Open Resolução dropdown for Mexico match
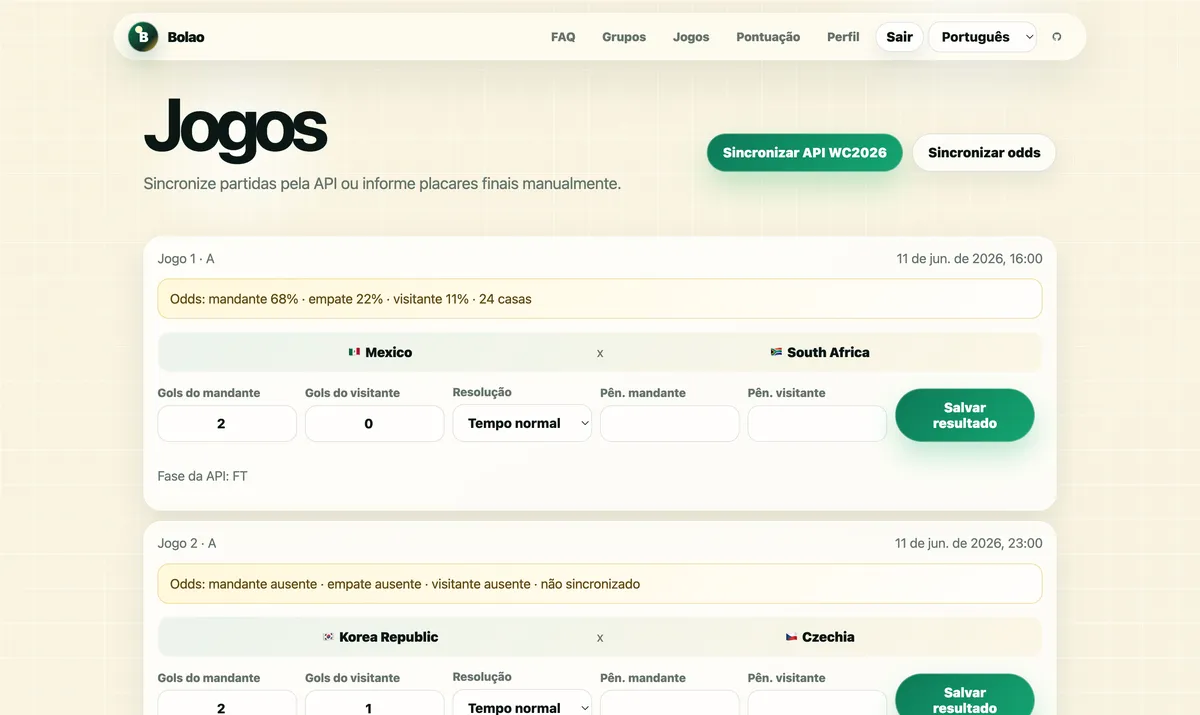Image resolution: width=1200 pixels, height=715 pixels. (522, 423)
